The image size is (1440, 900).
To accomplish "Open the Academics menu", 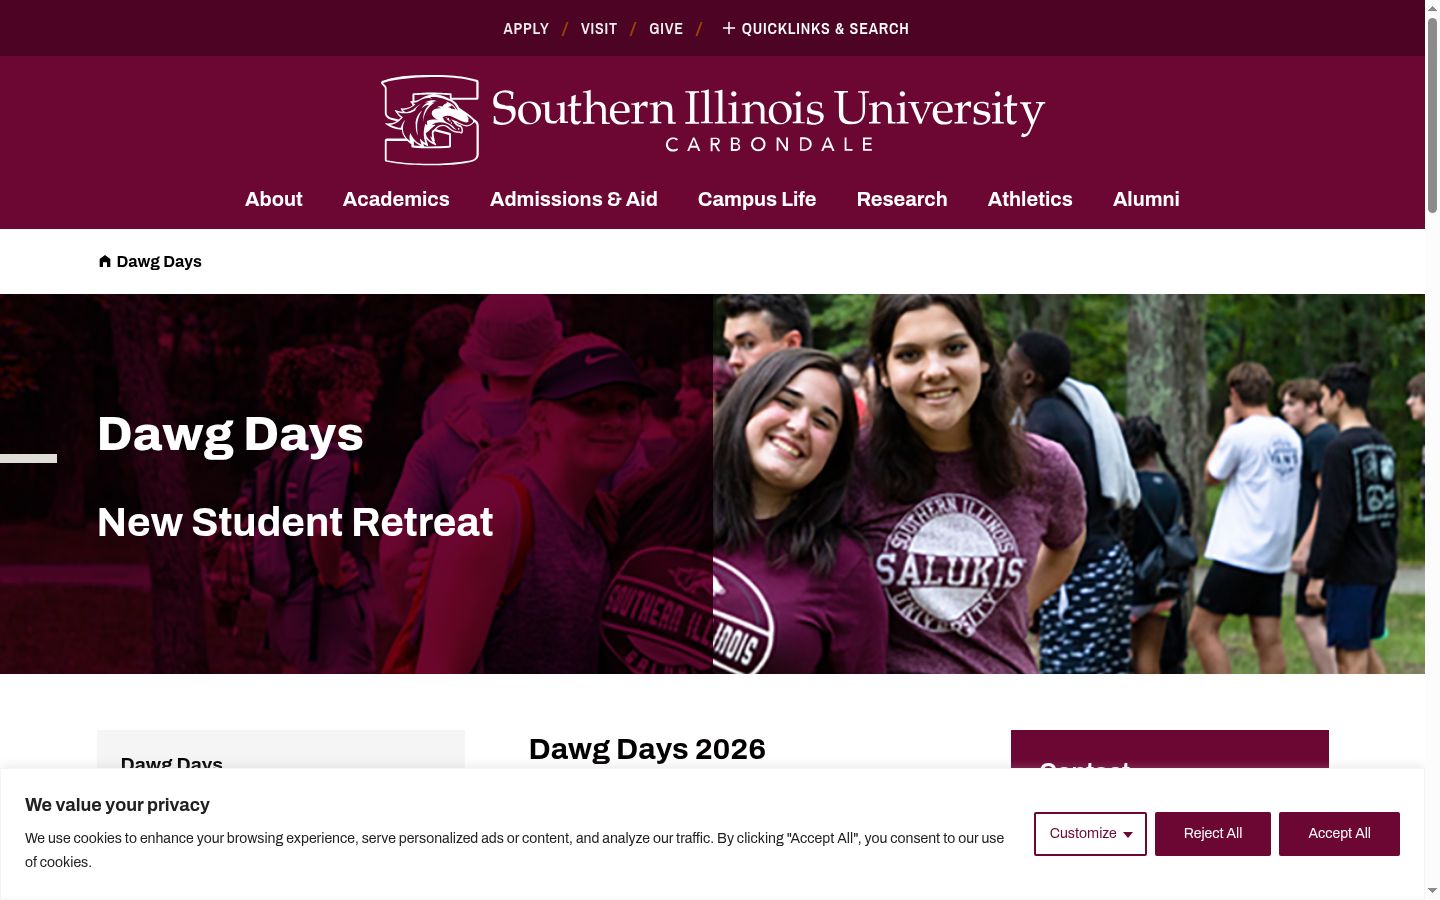I will (x=396, y=199).
